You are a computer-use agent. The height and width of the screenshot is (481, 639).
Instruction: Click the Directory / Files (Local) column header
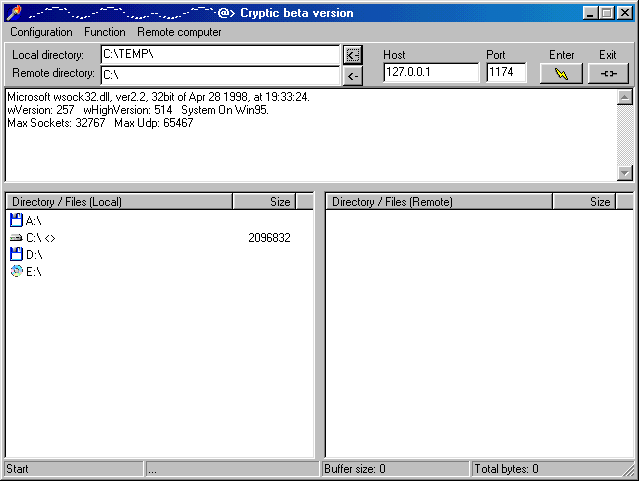(x=118, y=202)
